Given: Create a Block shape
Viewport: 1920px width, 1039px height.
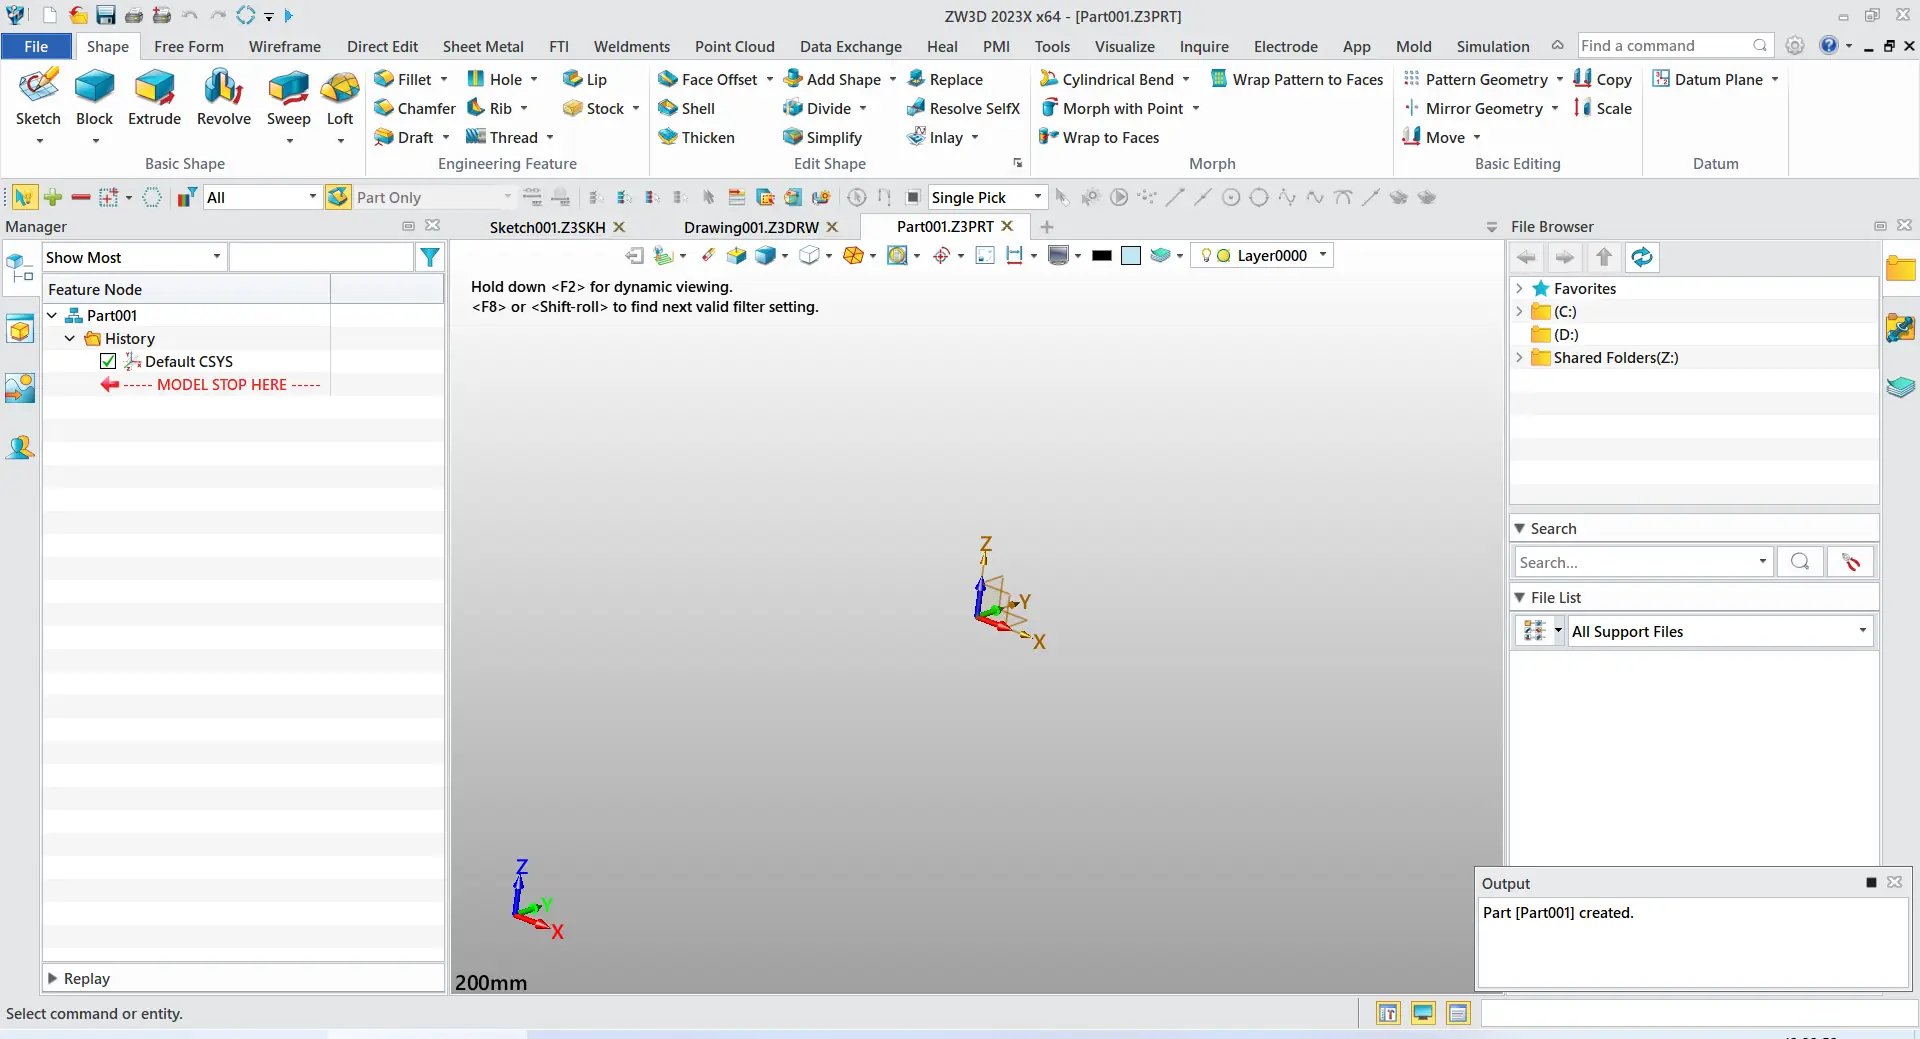Looking at the screenshot, I should click(x=94, y=98).
